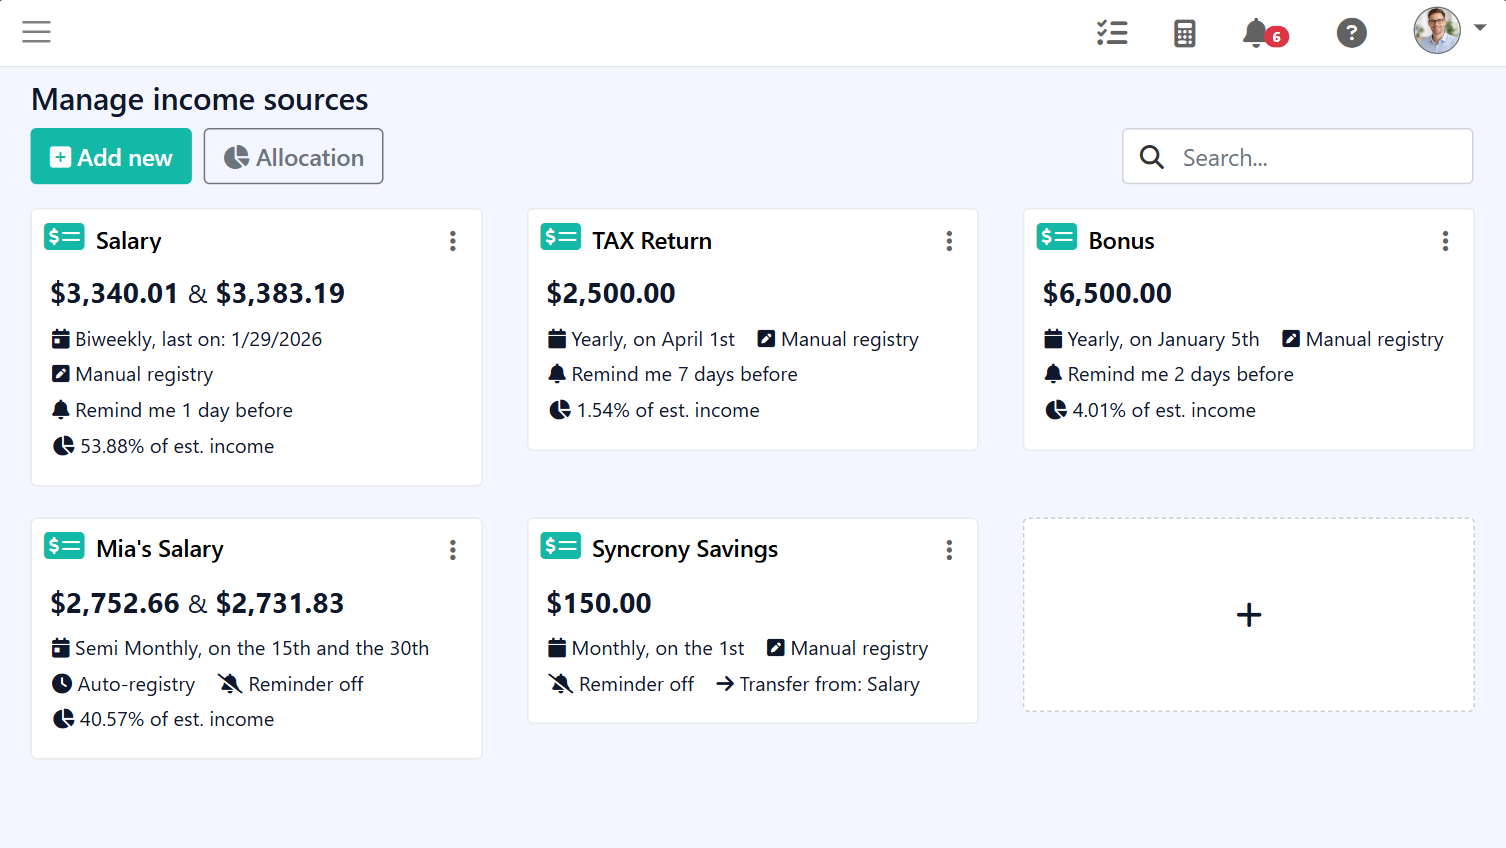Open the Allocation view
The width and height of the screenshot is (1506, 848).
pos(293,156)
